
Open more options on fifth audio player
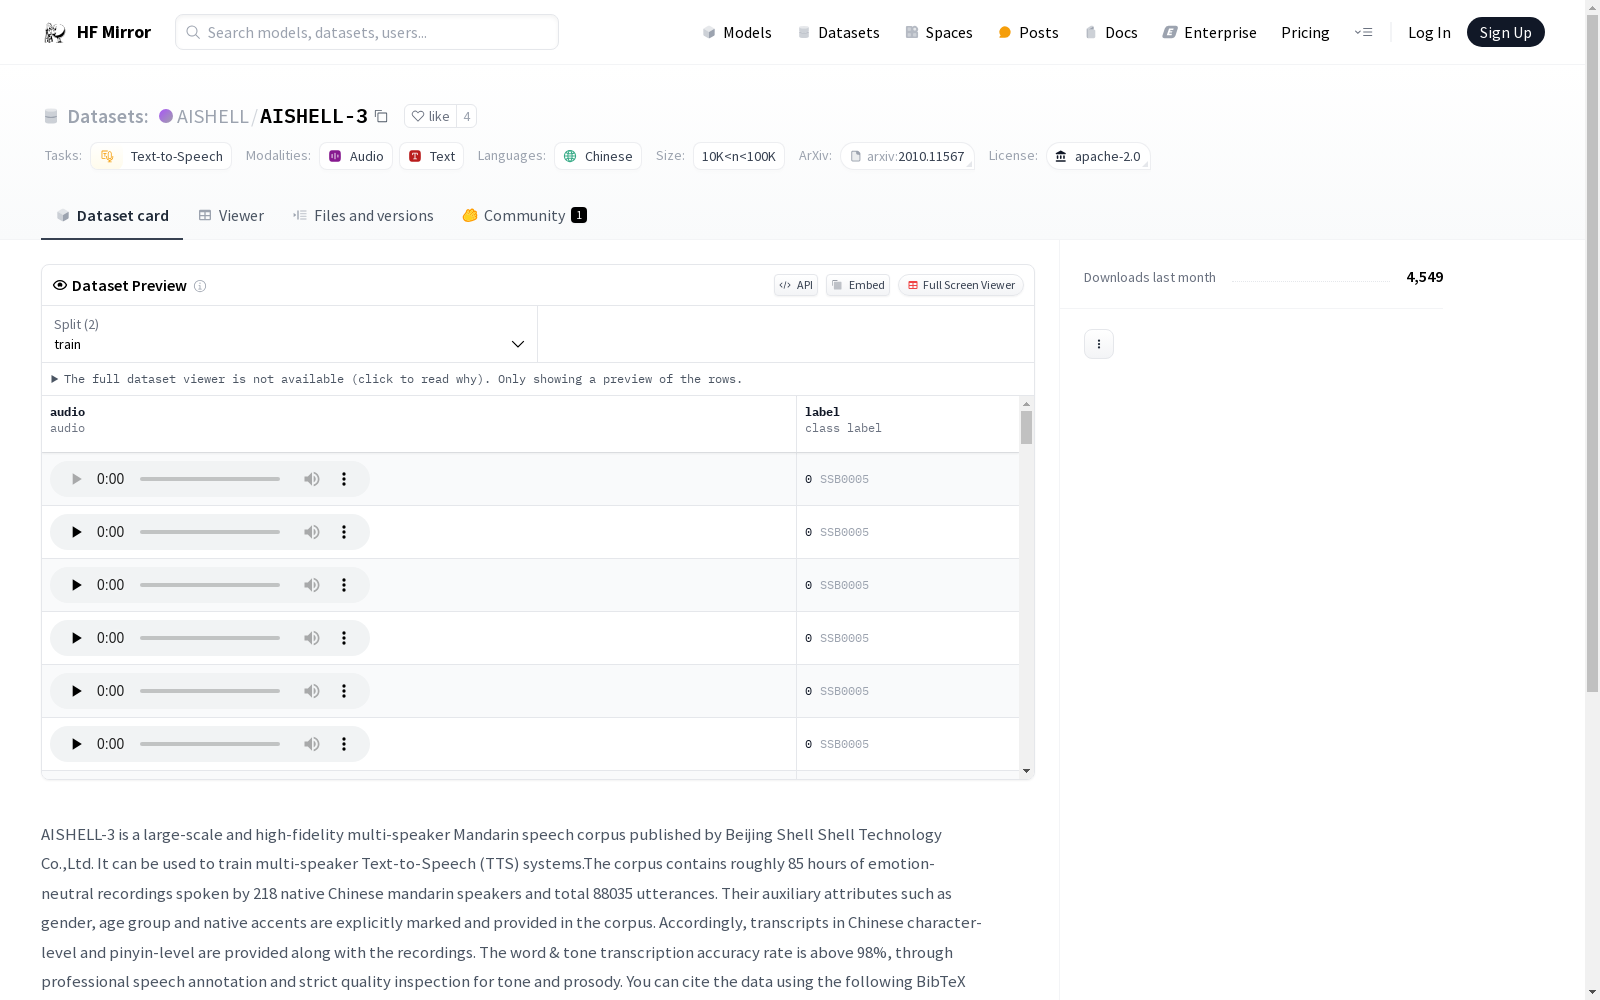[344, 691]
